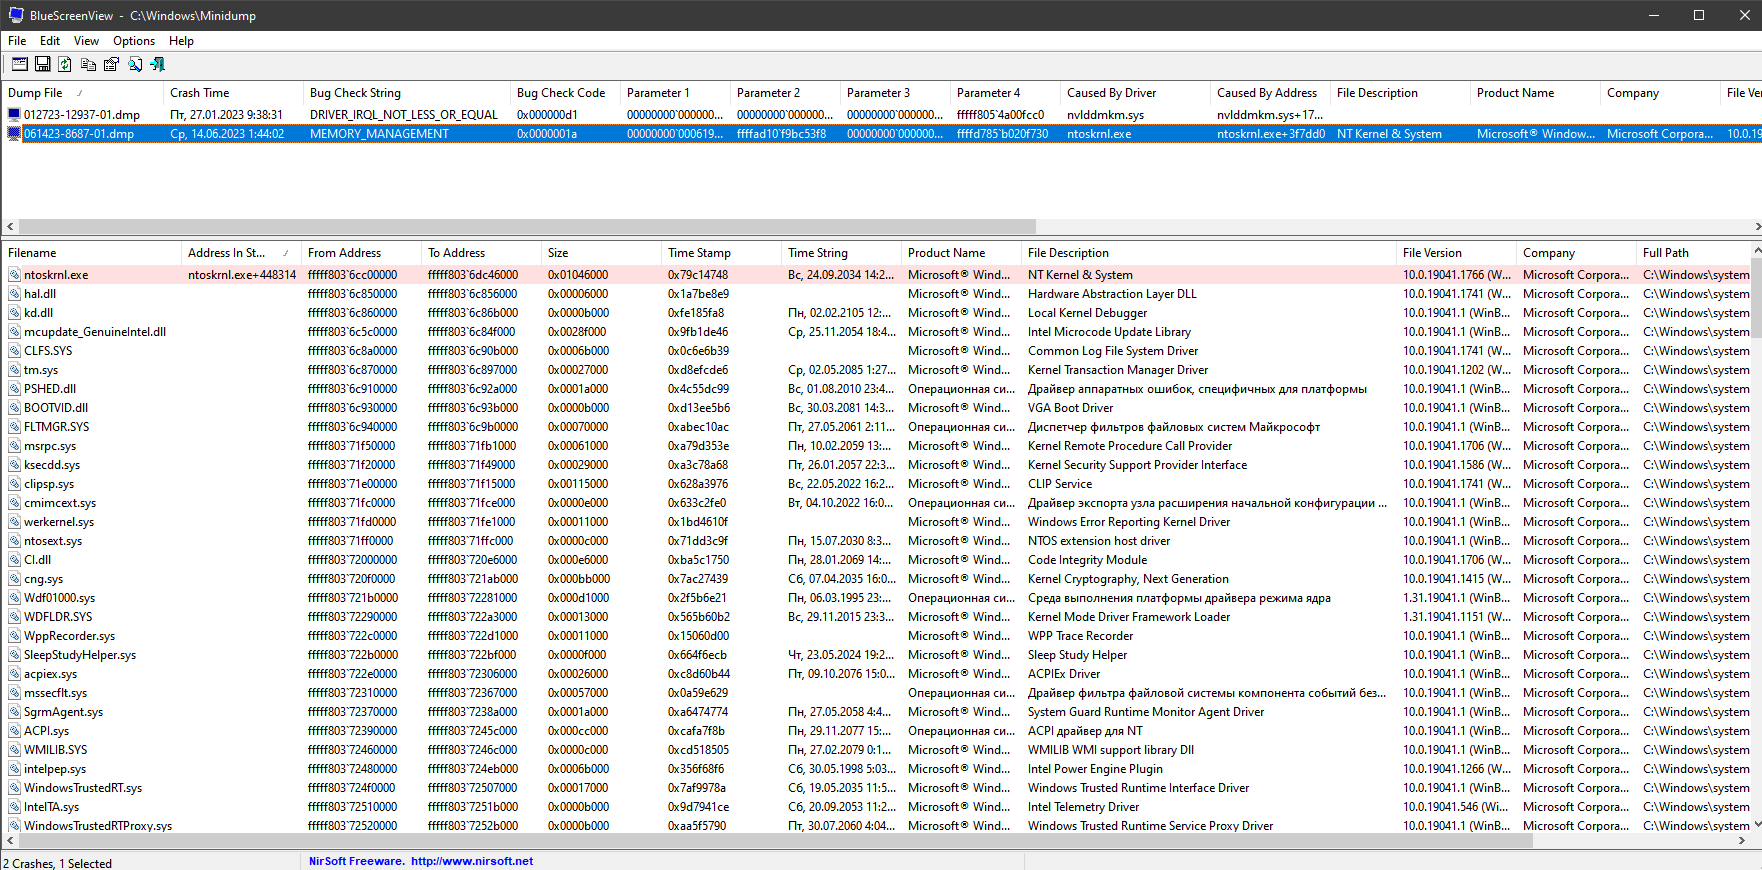Image resolution: width=1762 pixels, height=870 pixels.
Task: Sort crashes by Crash Time column
Action: (232, 93)
